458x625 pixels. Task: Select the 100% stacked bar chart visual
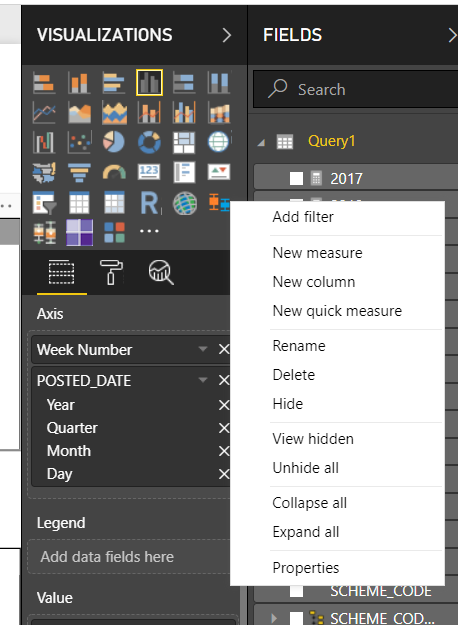(184, 83)
